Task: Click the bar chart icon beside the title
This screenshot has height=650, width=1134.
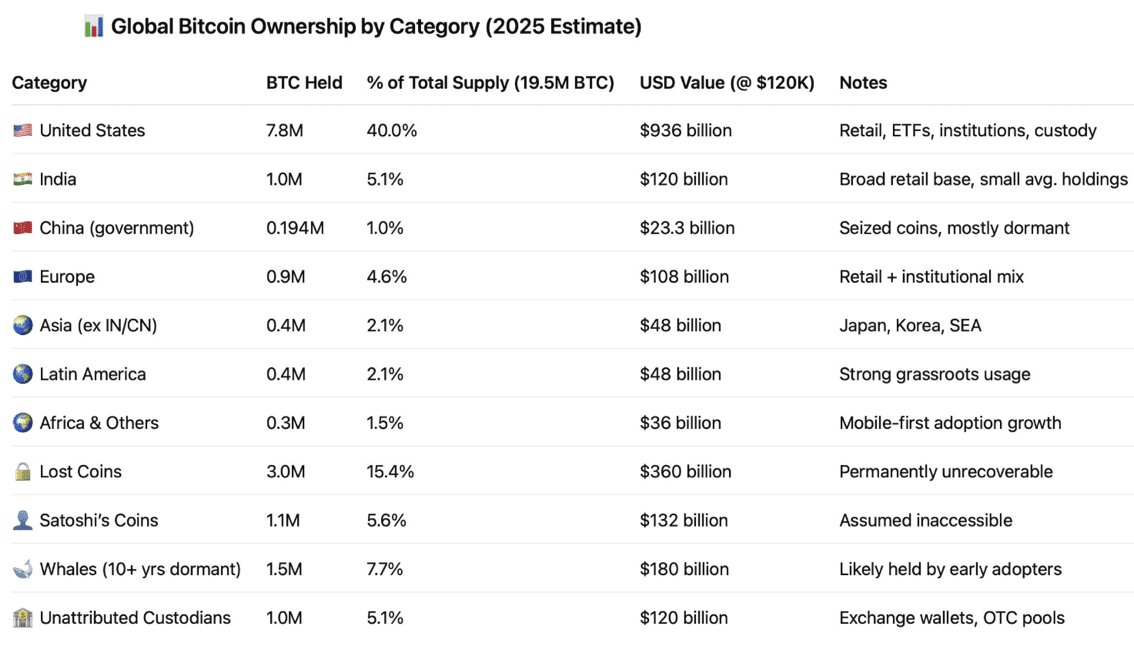Action: coord(93,27)
